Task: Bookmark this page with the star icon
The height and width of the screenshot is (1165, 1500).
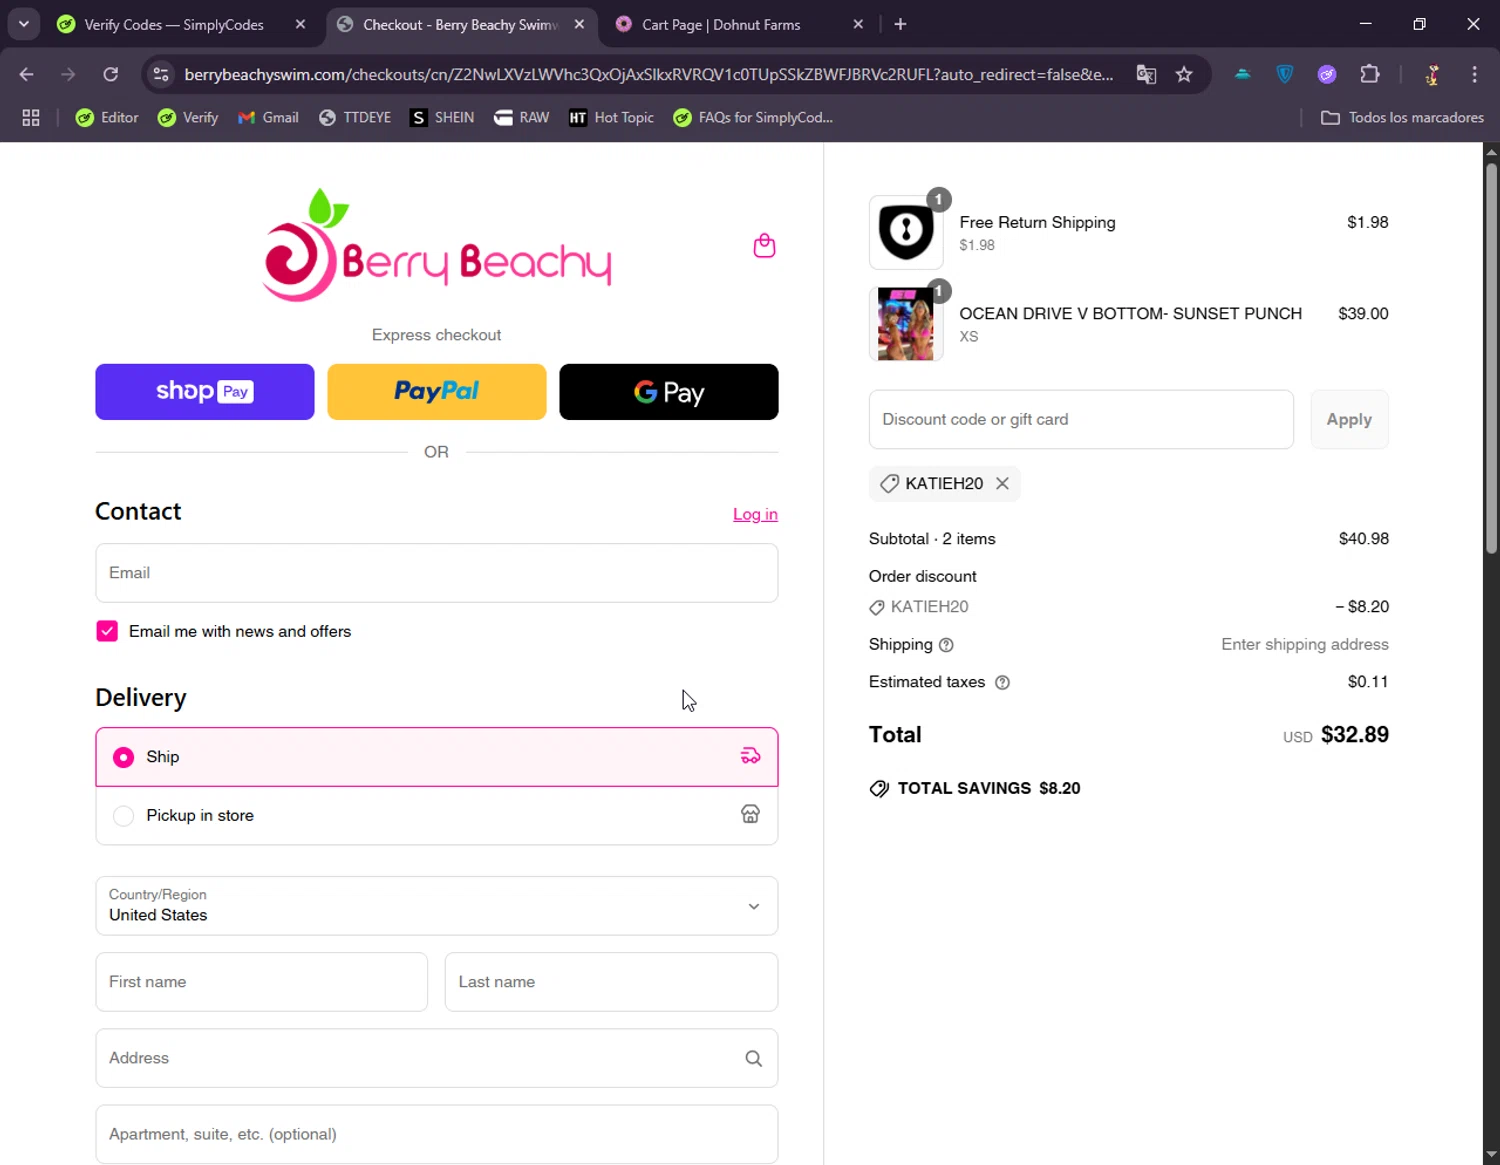Action: (x=1184, y=74)
